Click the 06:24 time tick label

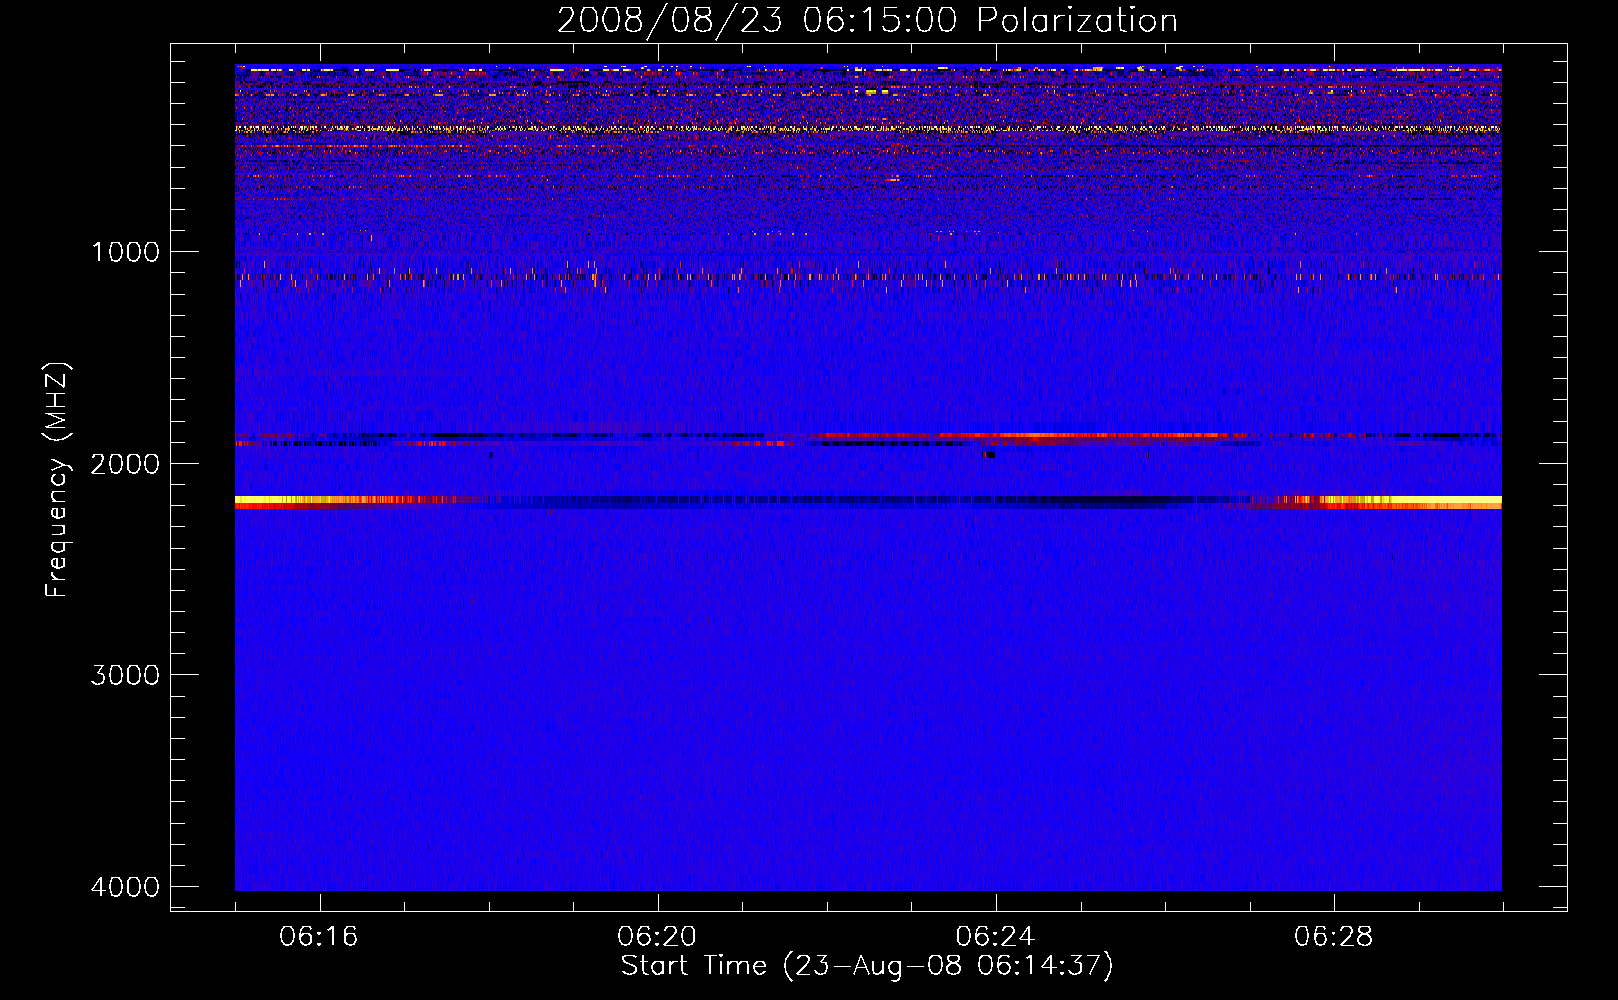point(996,937)
